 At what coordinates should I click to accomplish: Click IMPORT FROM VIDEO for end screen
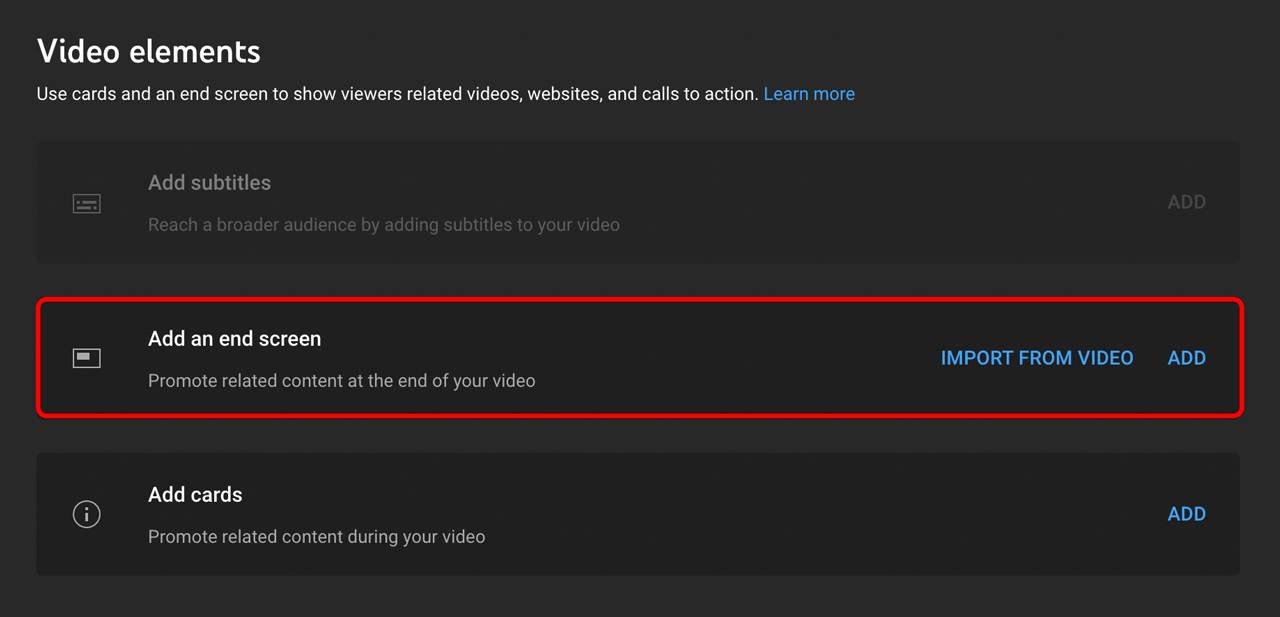(1037, 358)
